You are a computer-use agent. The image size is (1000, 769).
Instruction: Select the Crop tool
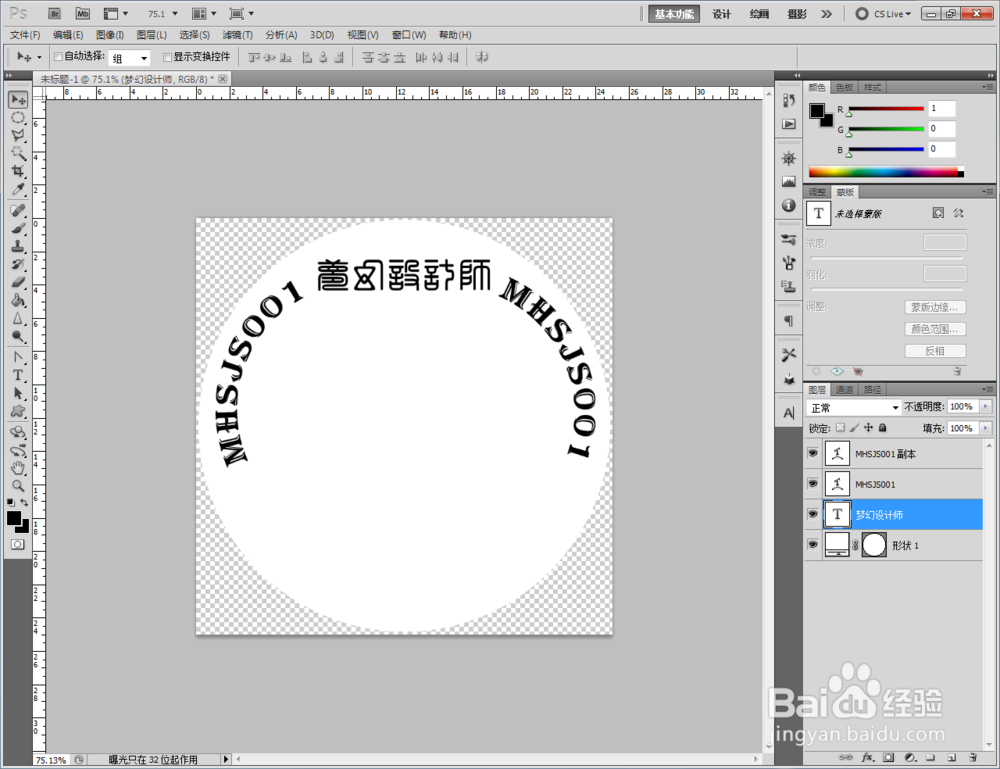18,171
